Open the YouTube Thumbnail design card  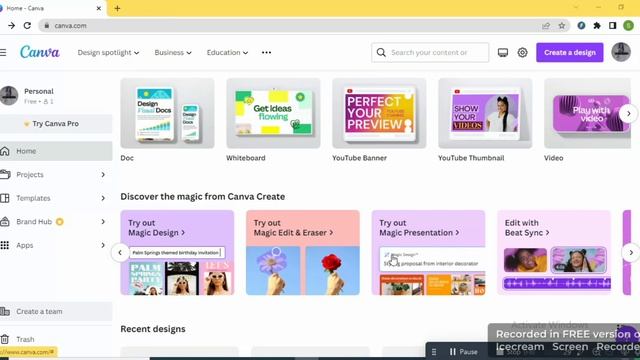click(x=485, y=113)
